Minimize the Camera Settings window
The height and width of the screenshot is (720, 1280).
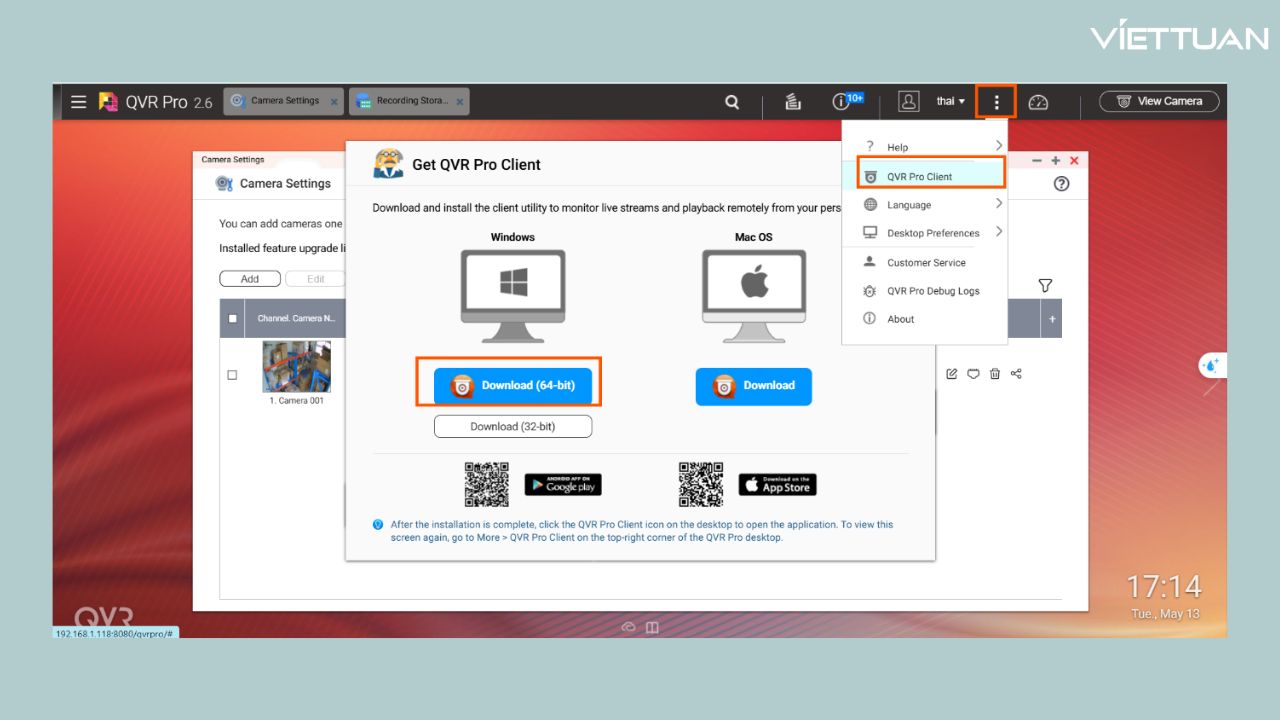[1037, 160]
